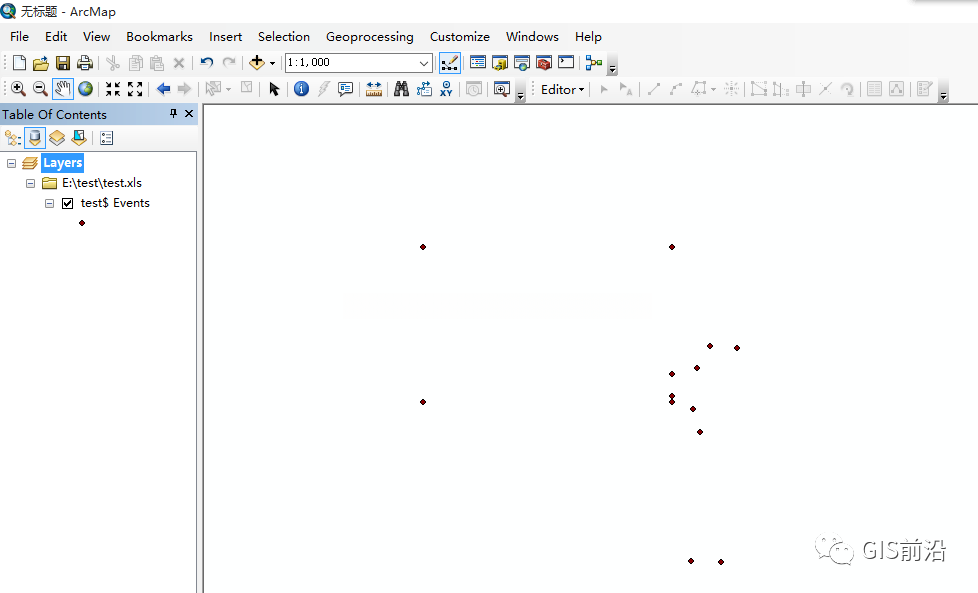Click the red point symbol under test$ Events

(x=82, y=223)
